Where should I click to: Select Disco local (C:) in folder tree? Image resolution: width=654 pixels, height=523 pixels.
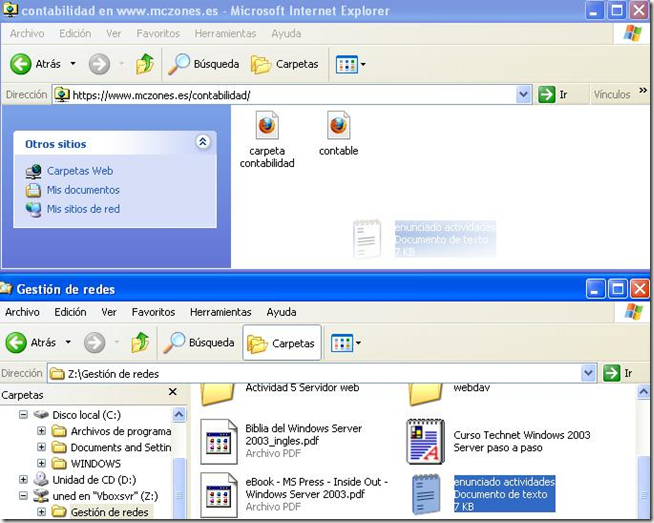click(x=86, y=415)
